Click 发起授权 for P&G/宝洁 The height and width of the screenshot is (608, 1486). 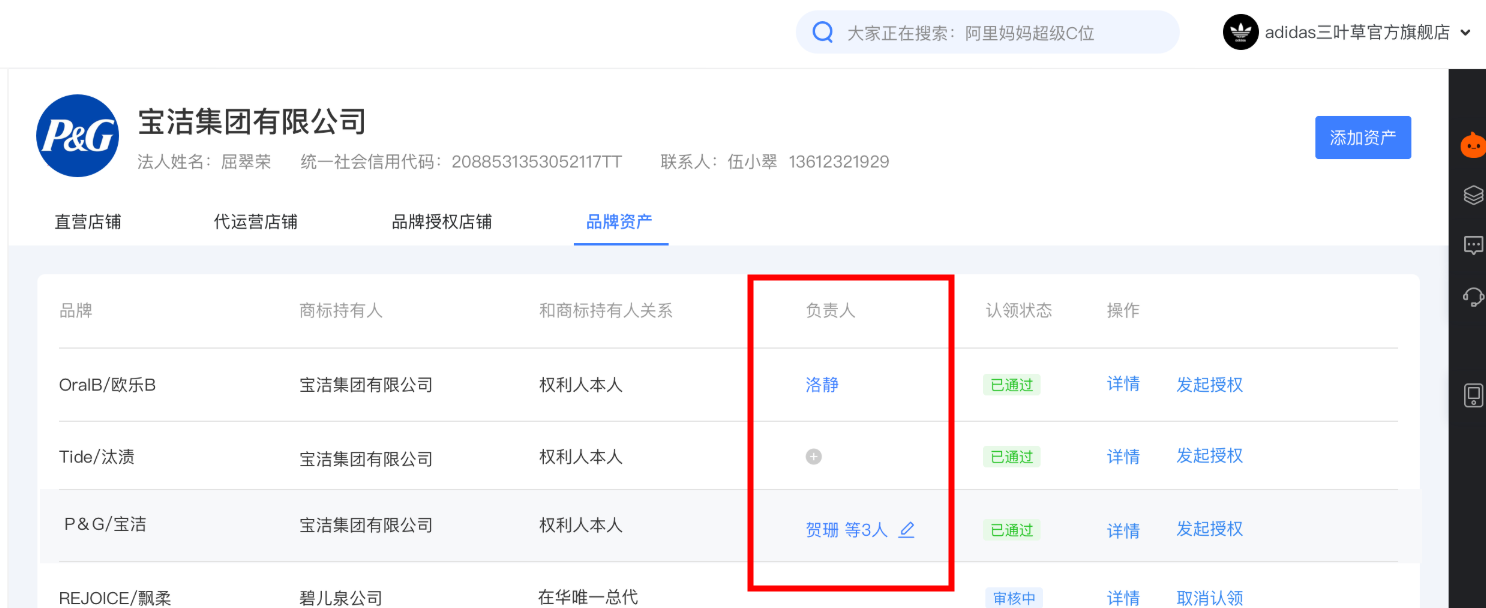pos(1210,528)
